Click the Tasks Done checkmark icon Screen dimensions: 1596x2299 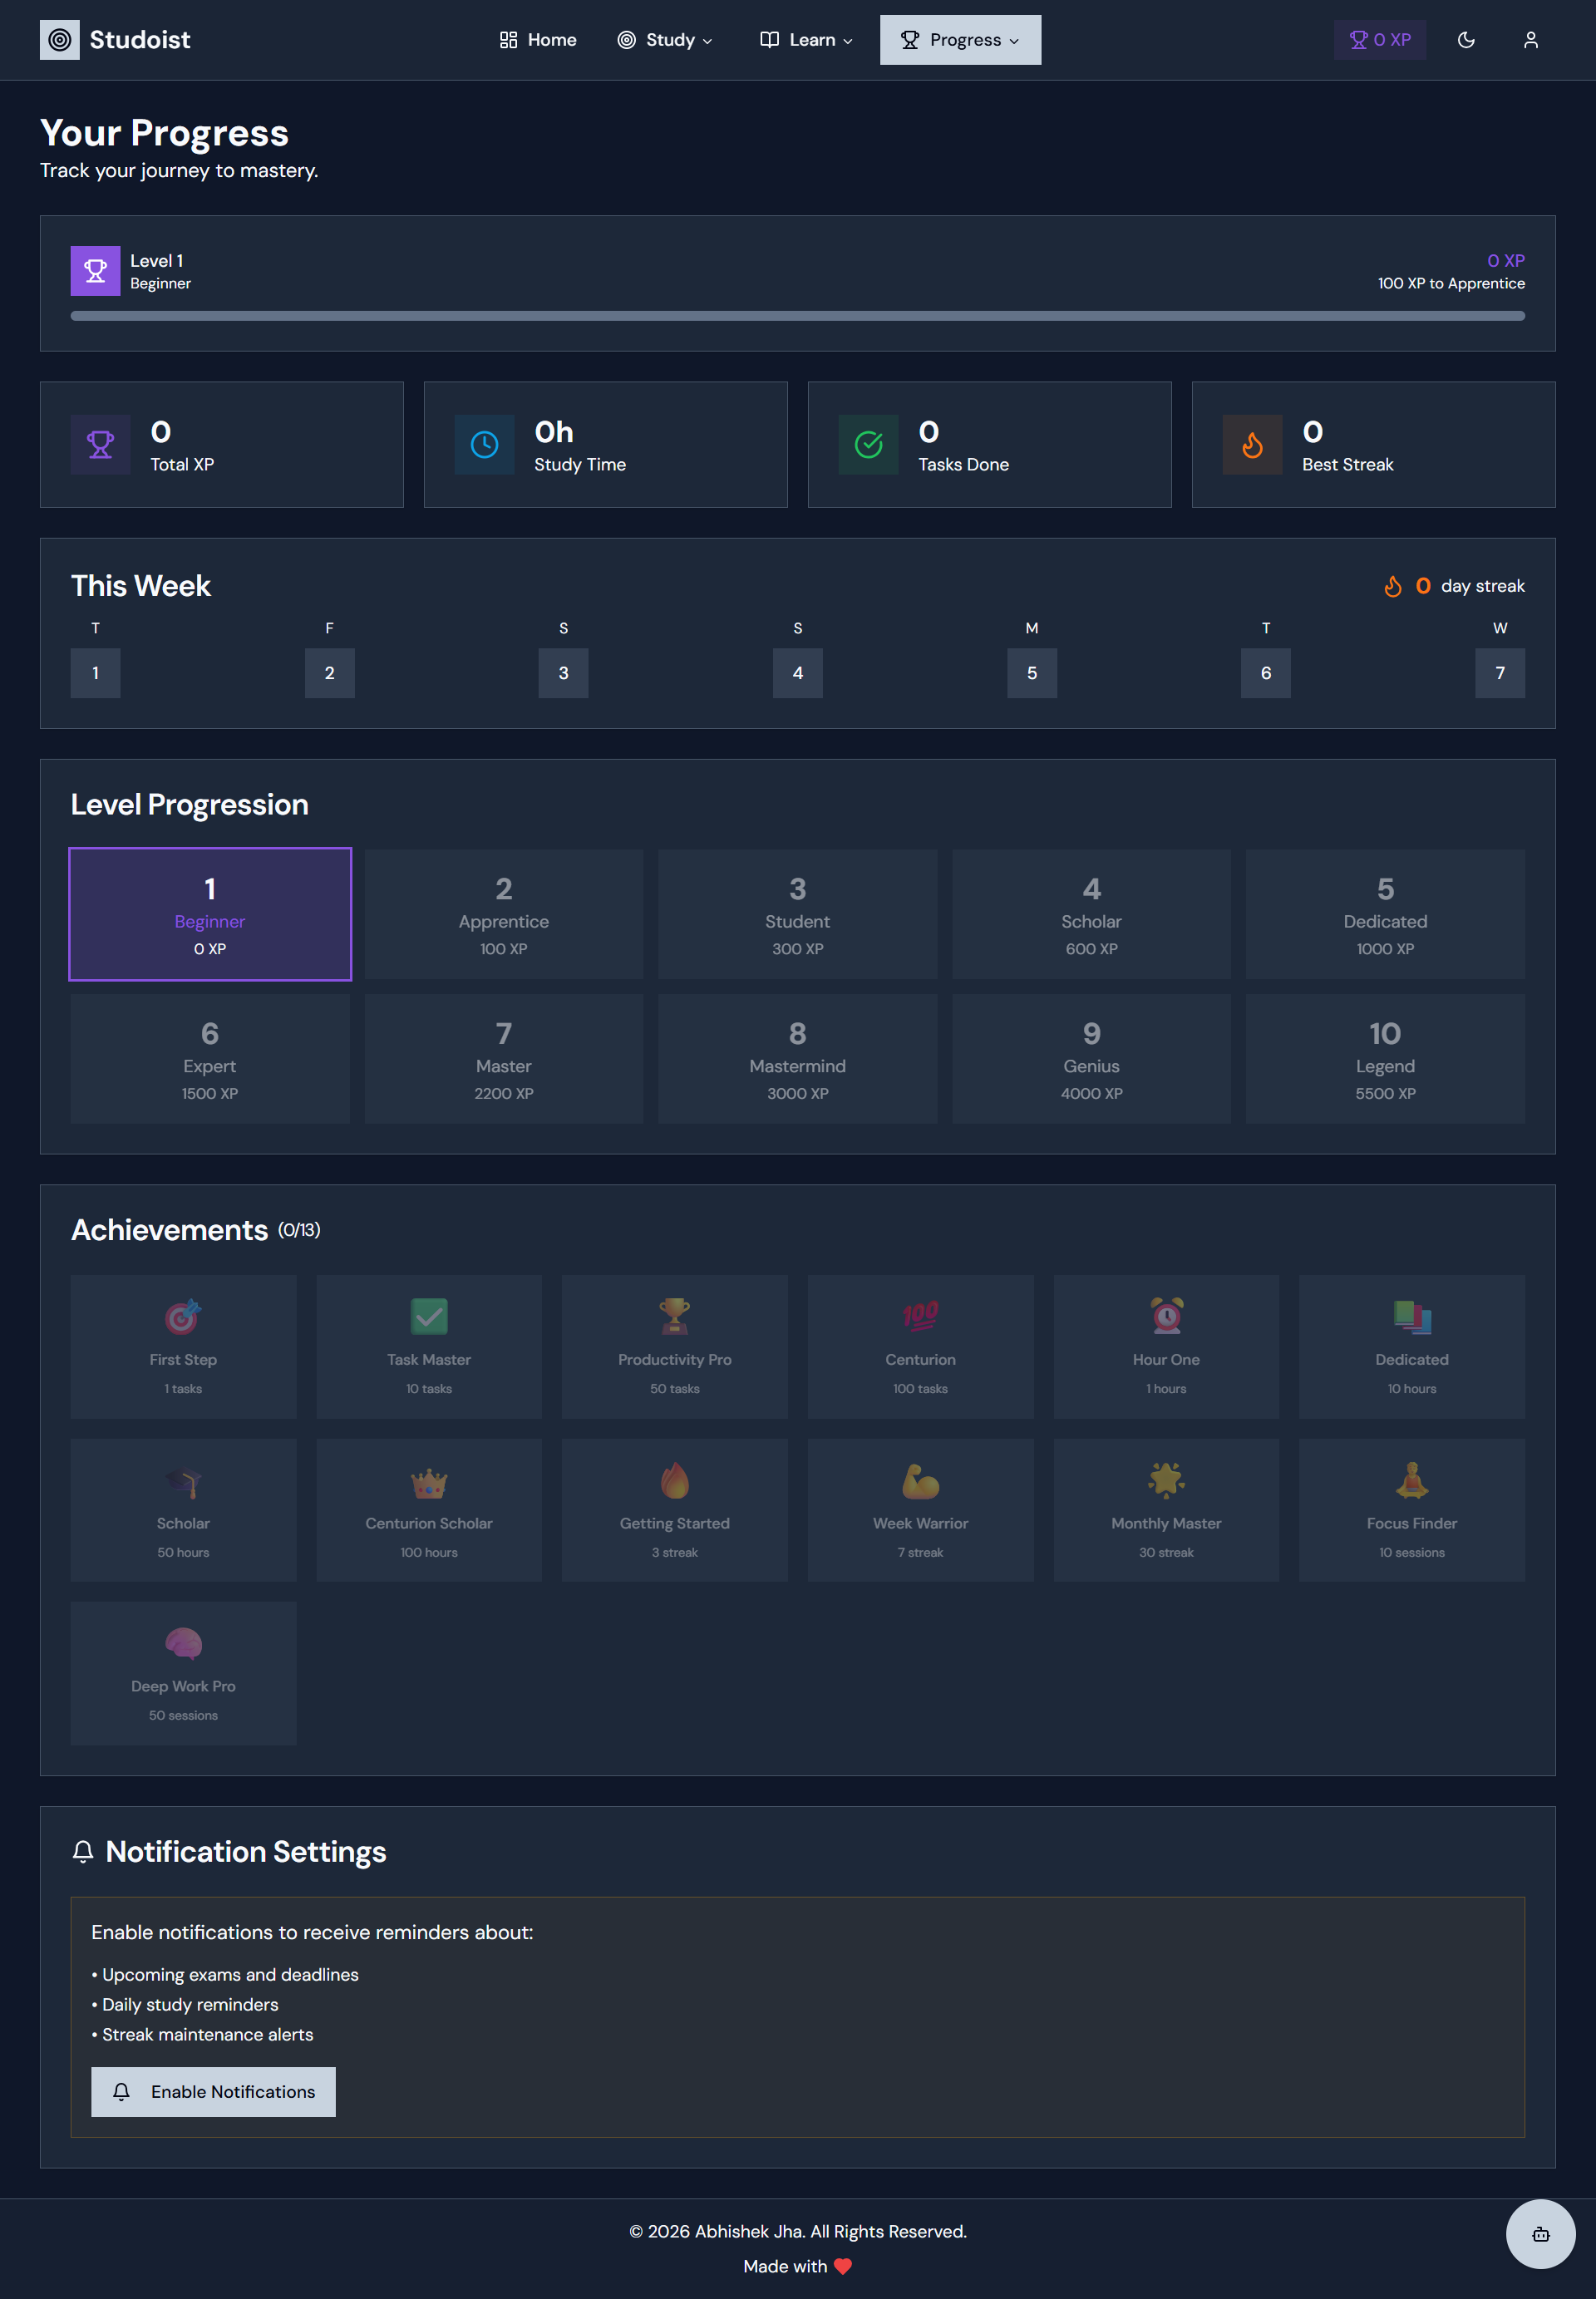tap(868, 445)
